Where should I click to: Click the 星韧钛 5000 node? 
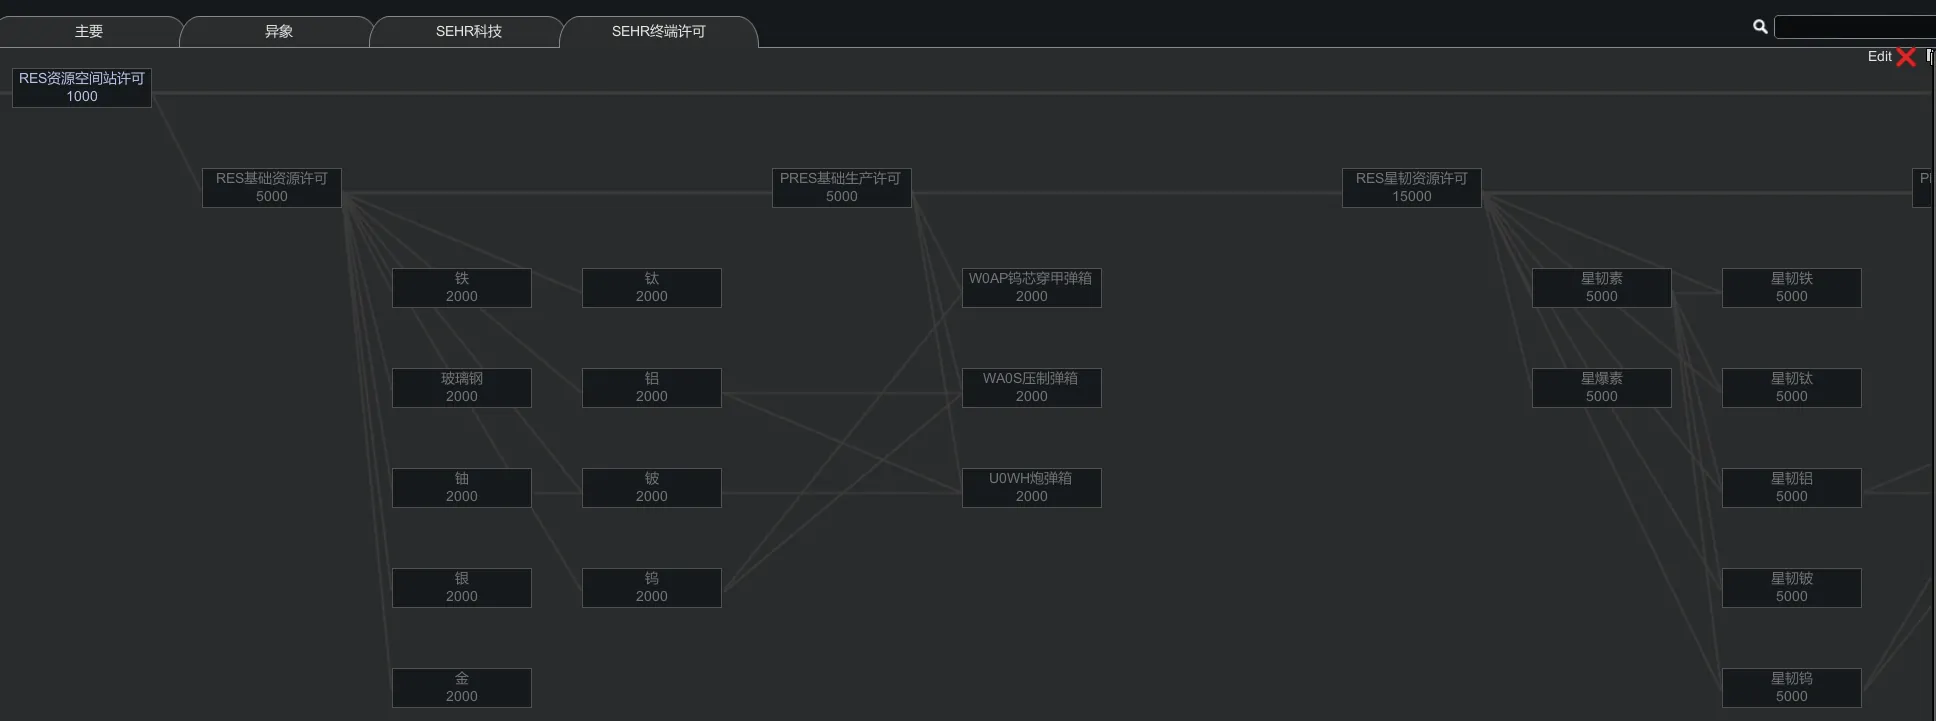pyautogui.click(x=1792, y=388)
